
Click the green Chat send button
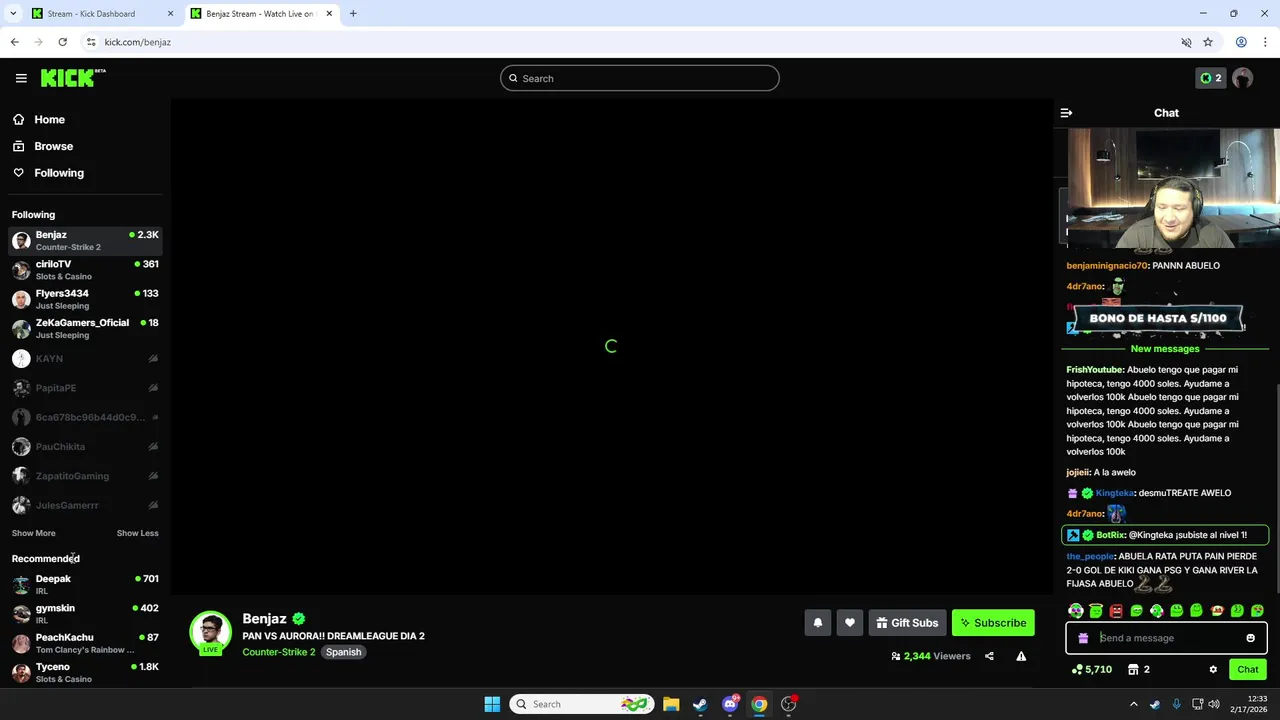coord(1248,669)
